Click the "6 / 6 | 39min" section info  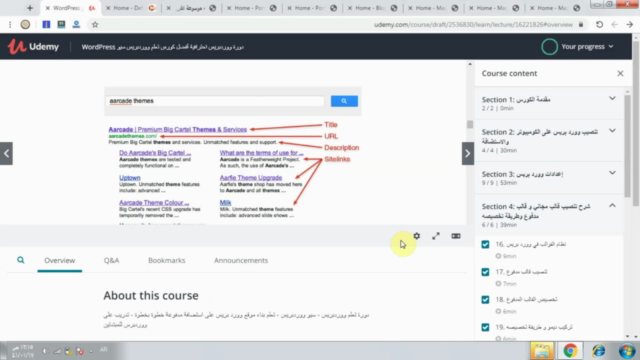[499, 225]
